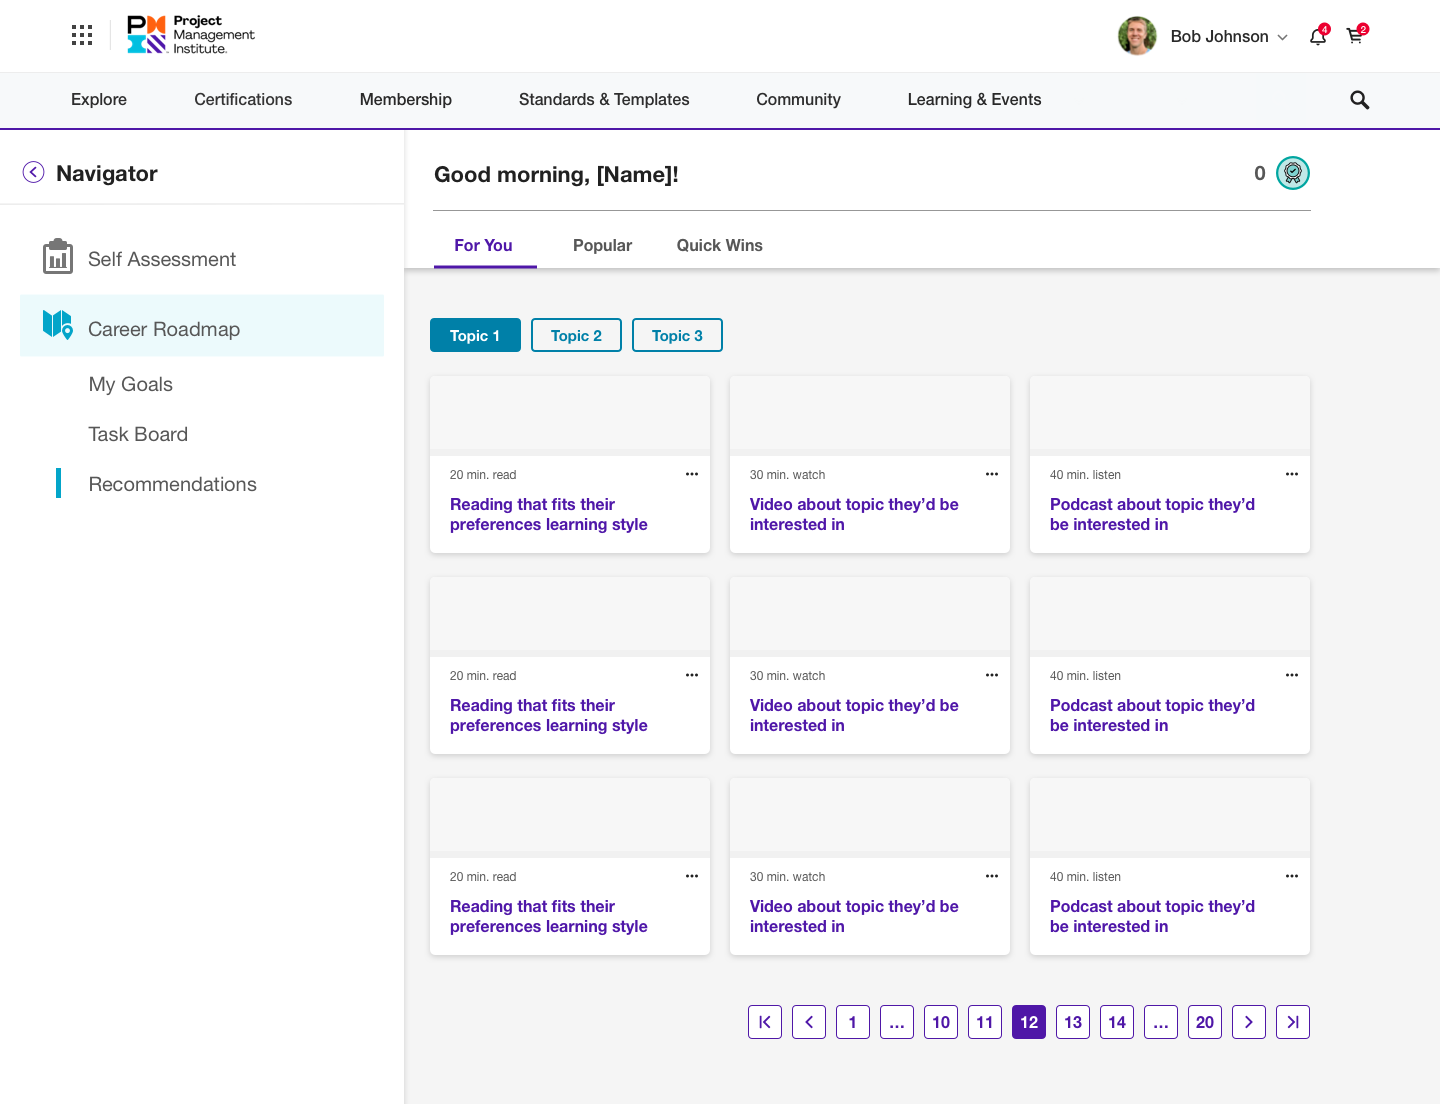
Task: Click the achievement badge icon
Action: [x=1293, y=173]
